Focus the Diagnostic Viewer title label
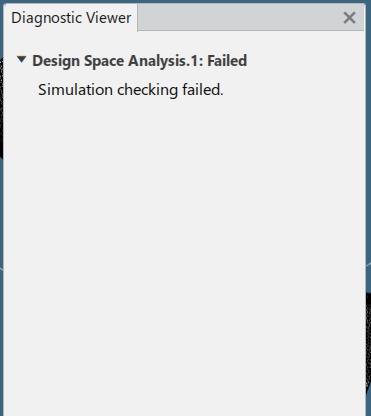 71,18
